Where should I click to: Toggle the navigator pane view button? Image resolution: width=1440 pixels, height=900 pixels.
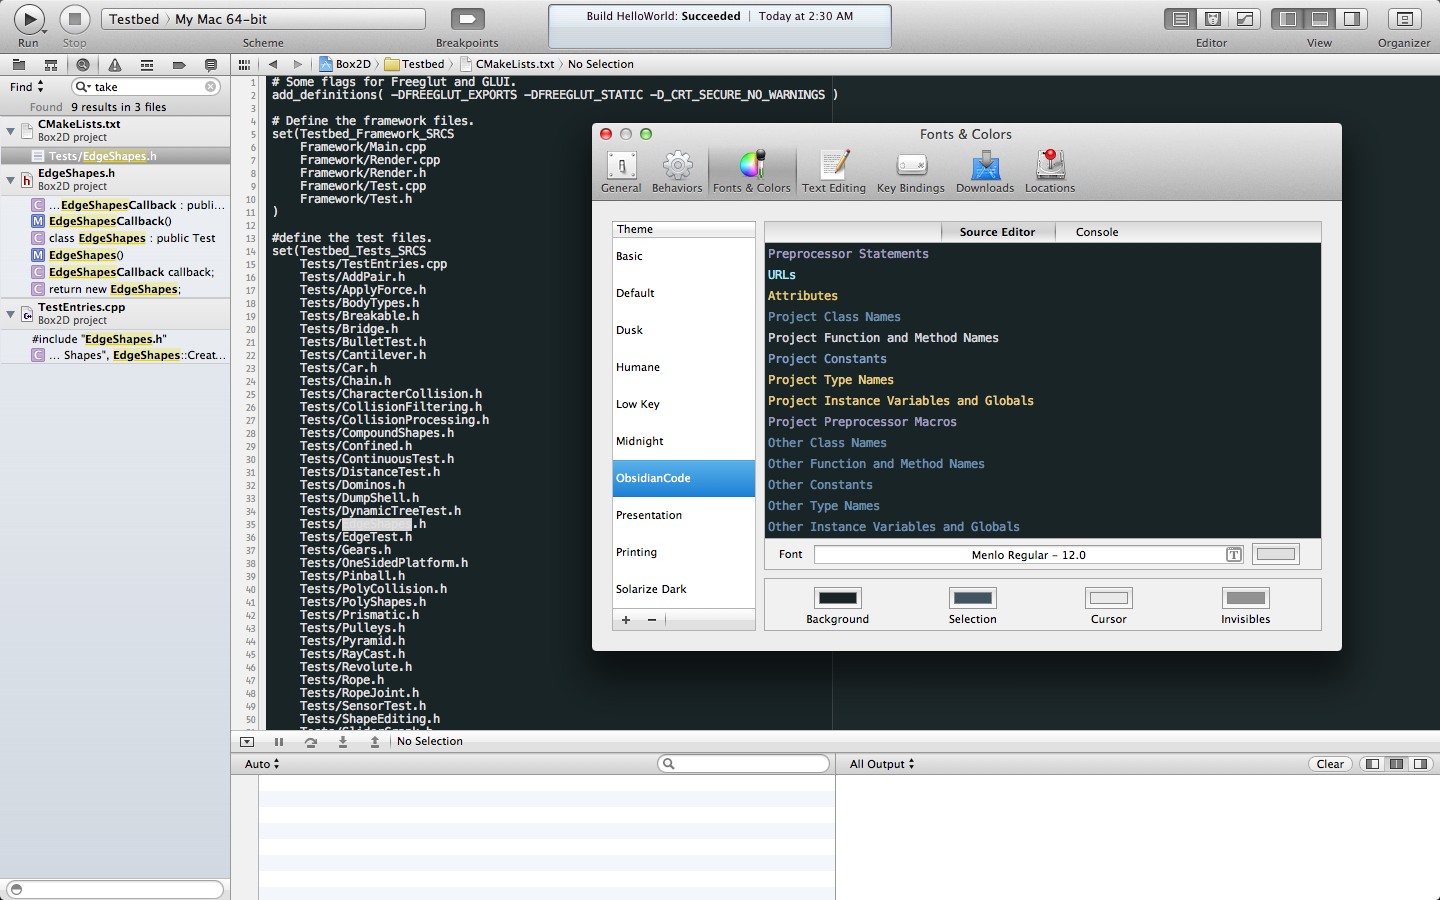[x=1288, y=19]
